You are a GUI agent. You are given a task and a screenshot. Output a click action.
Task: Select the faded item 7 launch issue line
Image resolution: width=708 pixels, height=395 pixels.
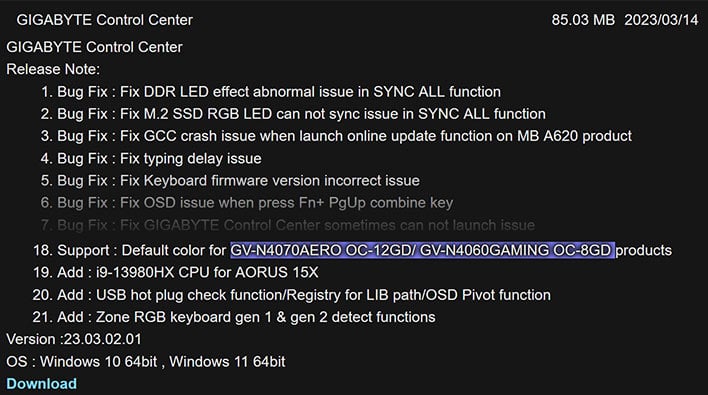pos(288,225)
